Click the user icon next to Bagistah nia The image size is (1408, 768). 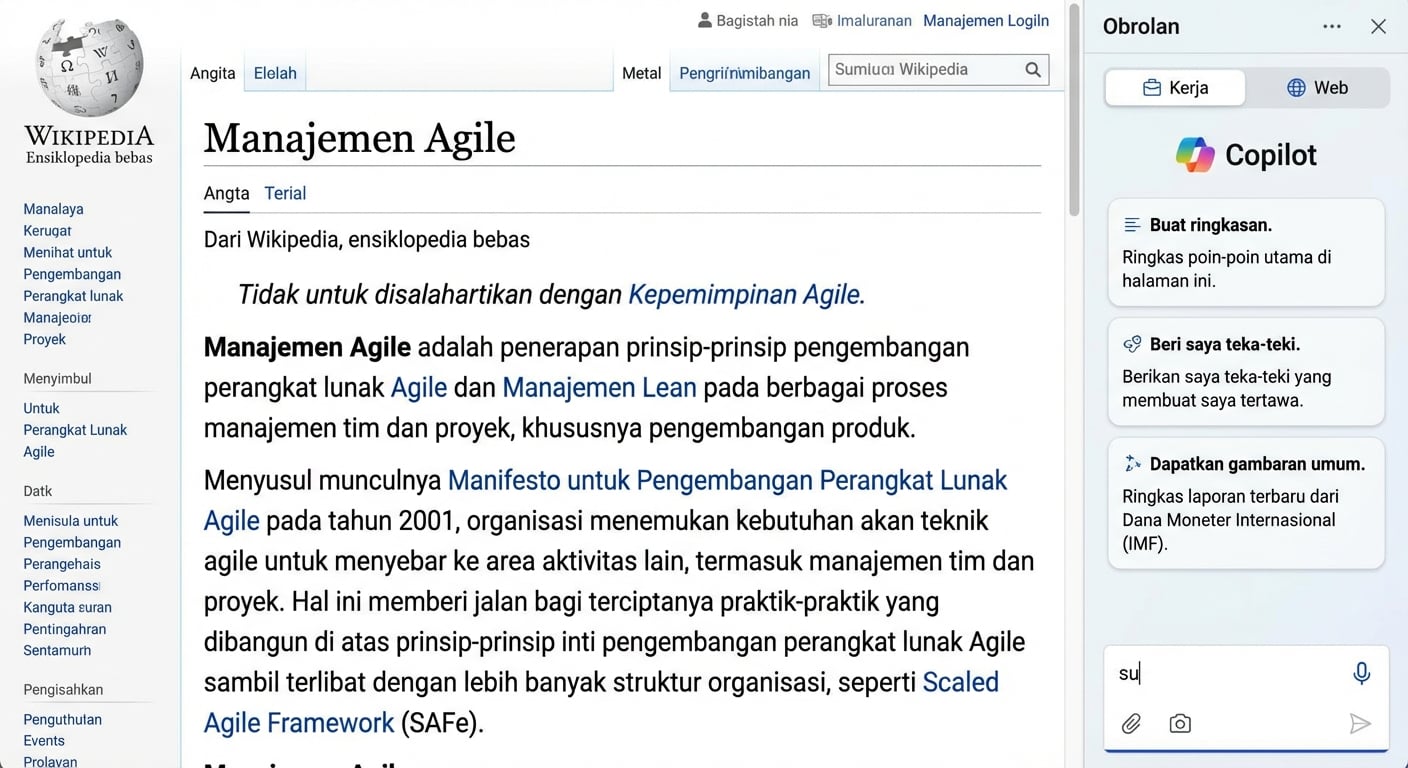(x=703, y=20)
